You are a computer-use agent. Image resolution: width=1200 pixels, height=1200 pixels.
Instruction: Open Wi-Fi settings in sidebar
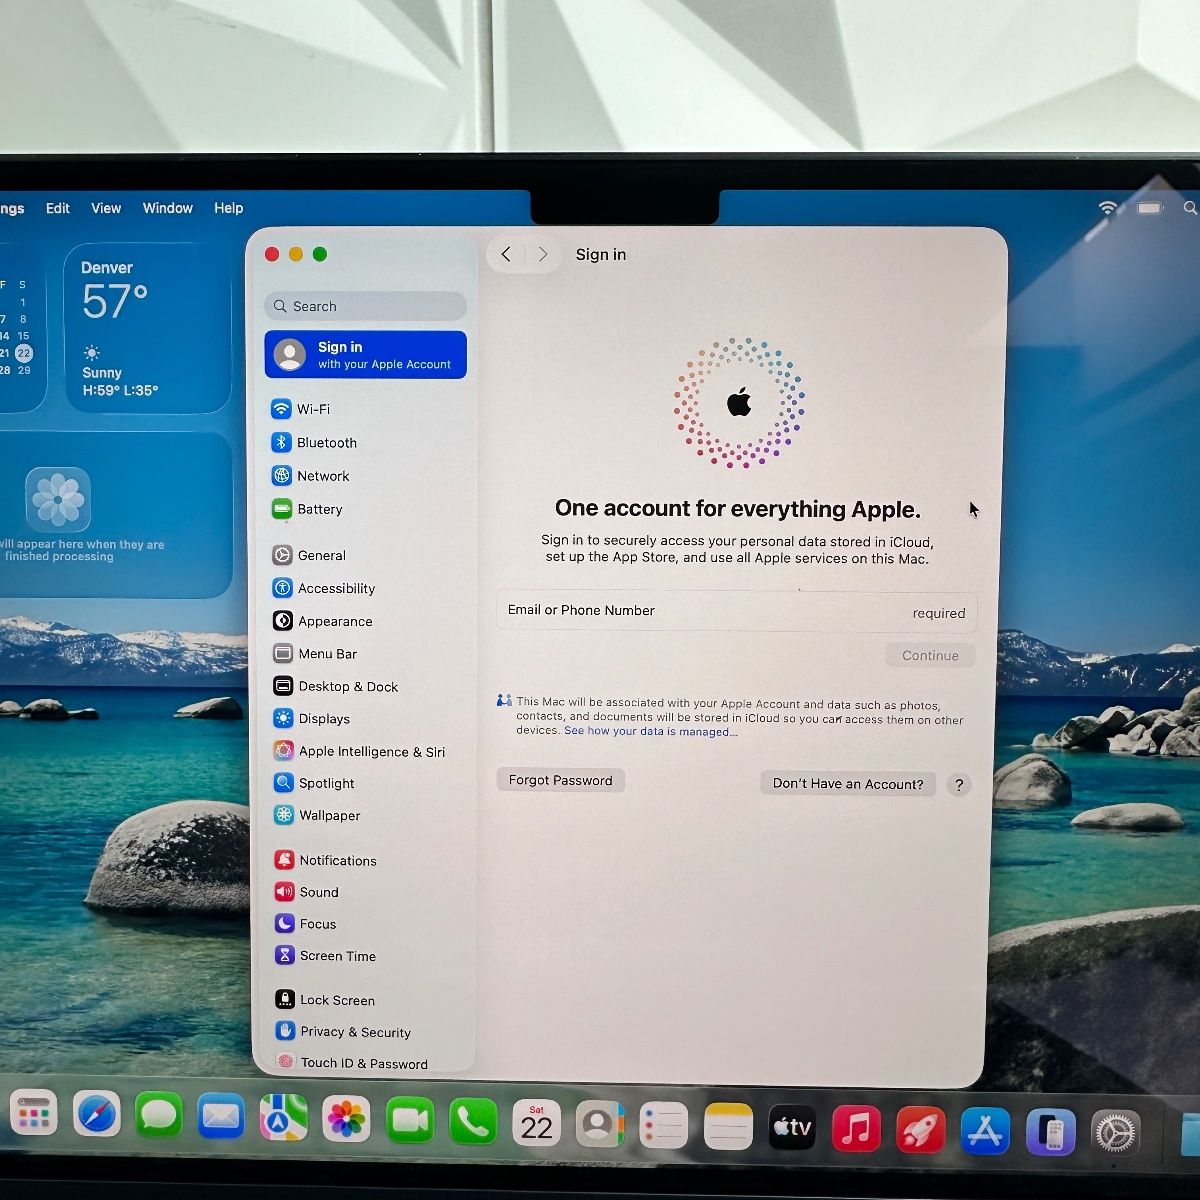(312, 409)
